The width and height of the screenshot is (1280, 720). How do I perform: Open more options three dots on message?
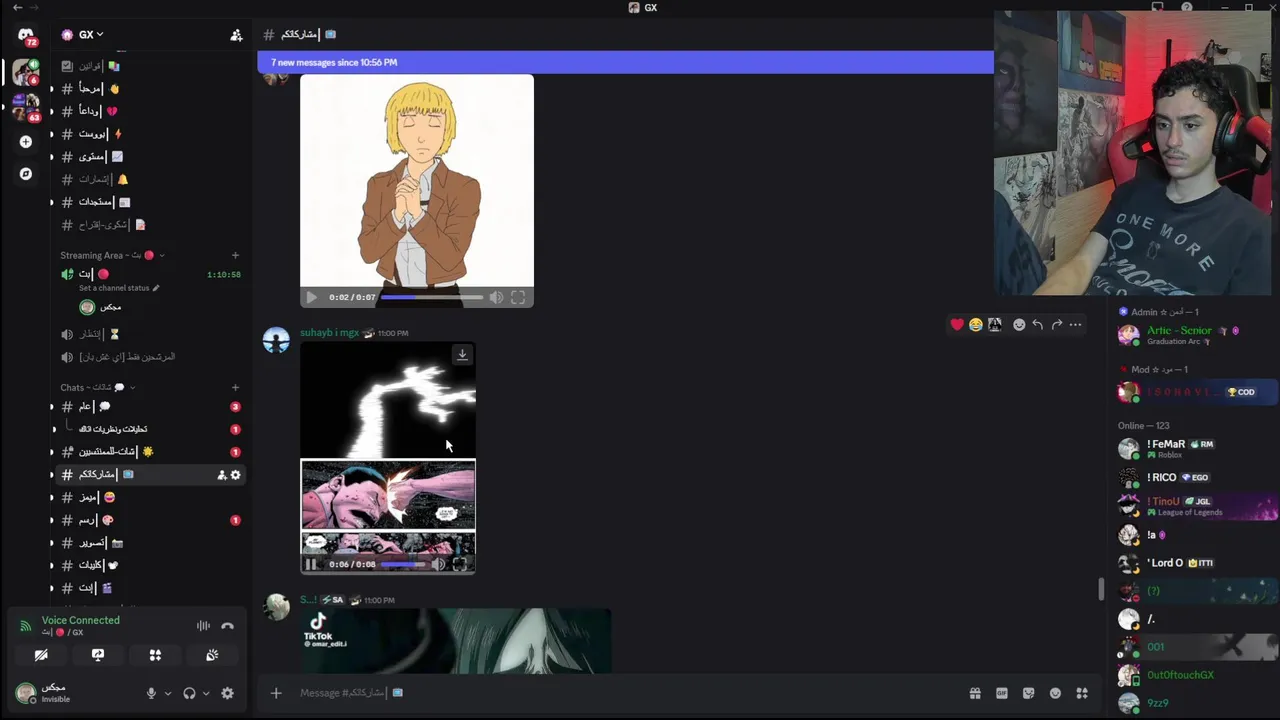(x=1076, y=324)
